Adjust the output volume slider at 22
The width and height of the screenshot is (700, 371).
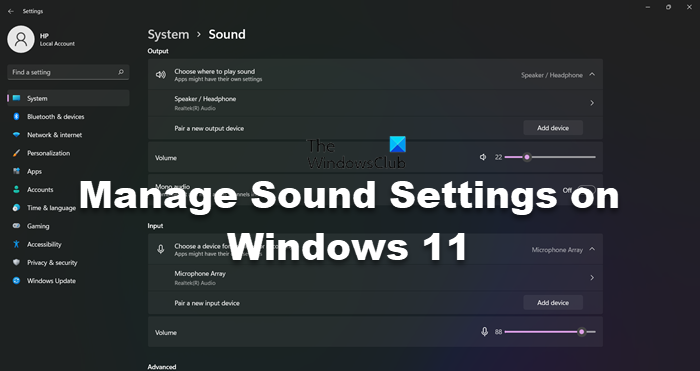pos(527,157)
